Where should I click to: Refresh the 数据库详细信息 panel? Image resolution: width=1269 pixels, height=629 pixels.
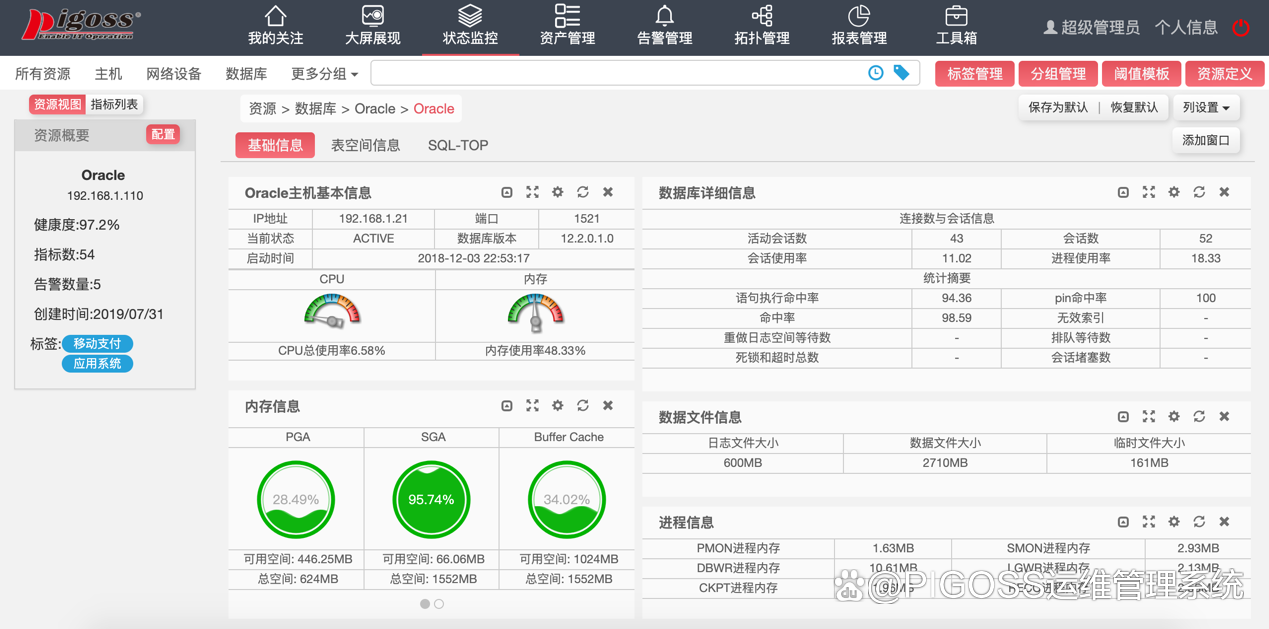pos(1199,192)
